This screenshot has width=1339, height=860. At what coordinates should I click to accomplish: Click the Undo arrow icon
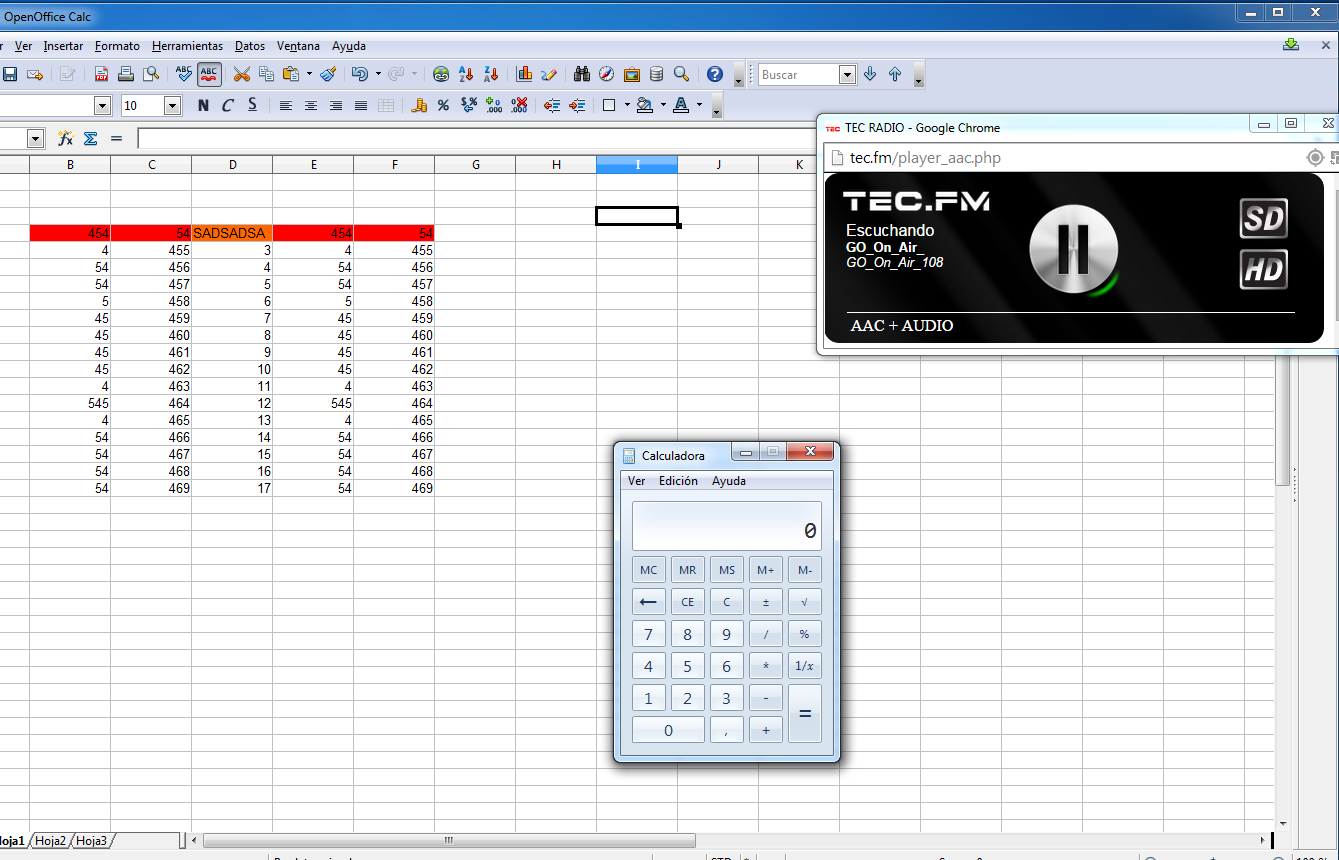(360, 74)
